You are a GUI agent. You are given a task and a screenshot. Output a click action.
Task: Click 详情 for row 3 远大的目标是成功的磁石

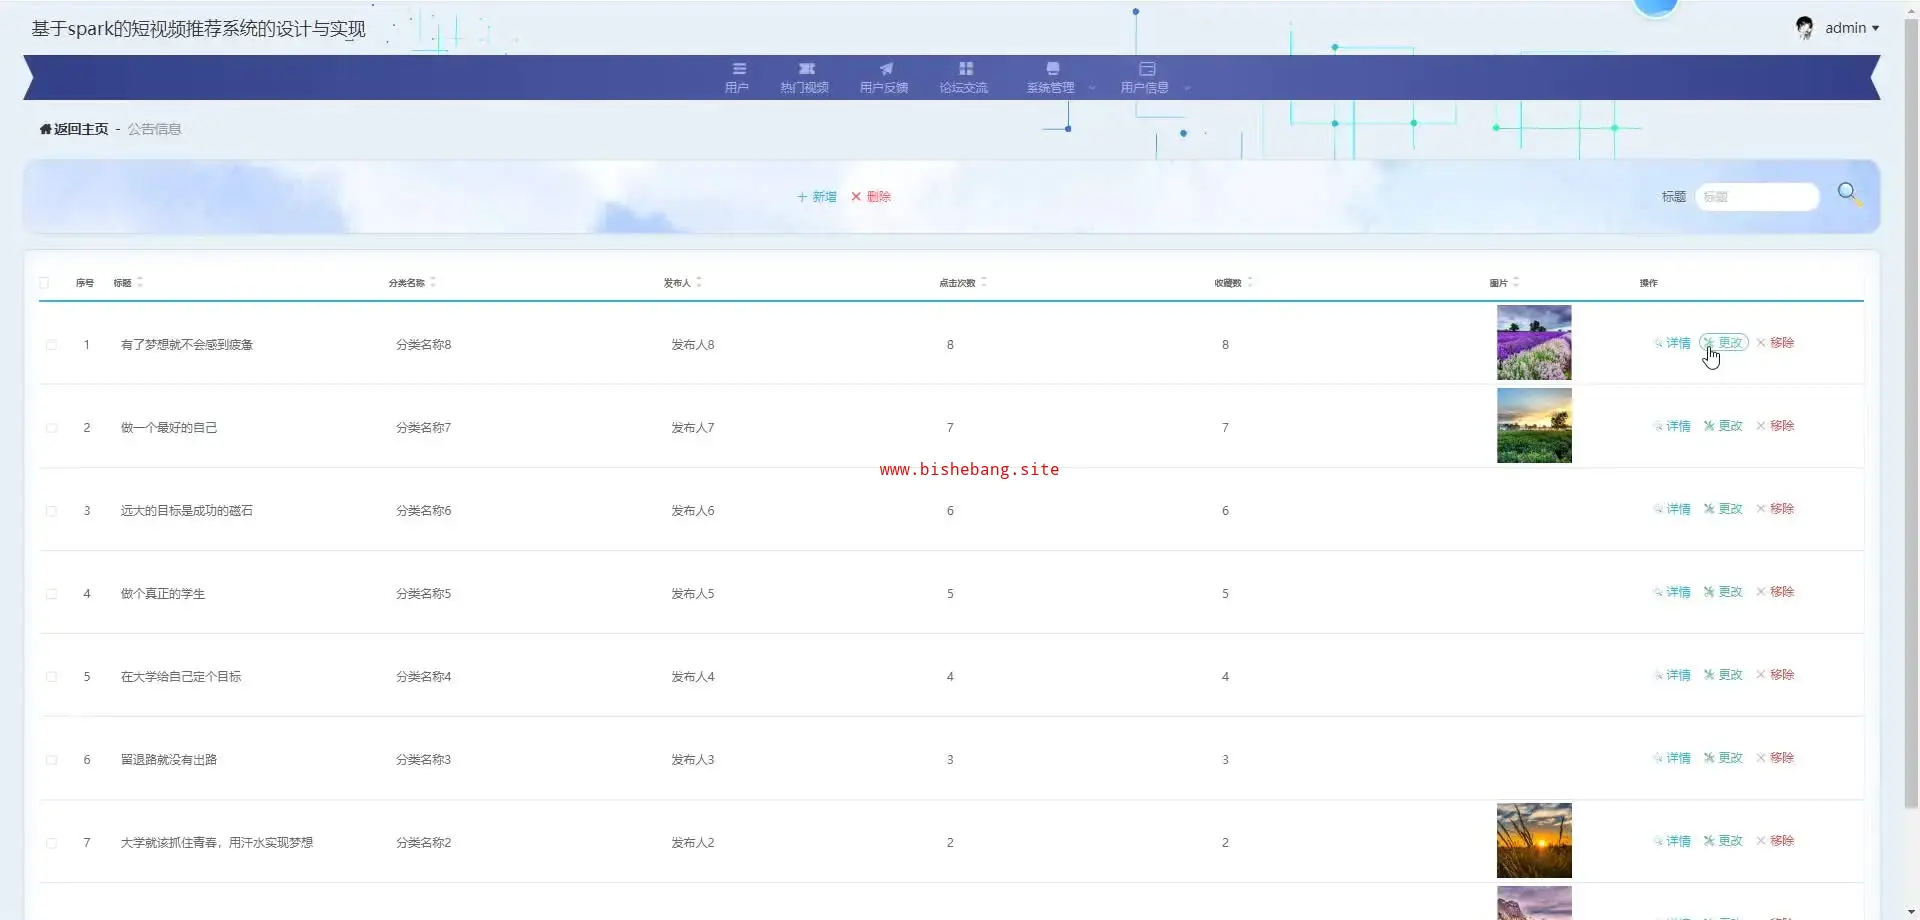tap(1672, 509)
